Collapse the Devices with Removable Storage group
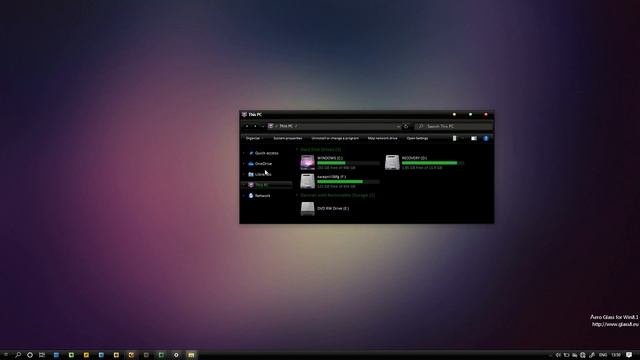Screen dimensions: 640x360 tap(297, 195)
